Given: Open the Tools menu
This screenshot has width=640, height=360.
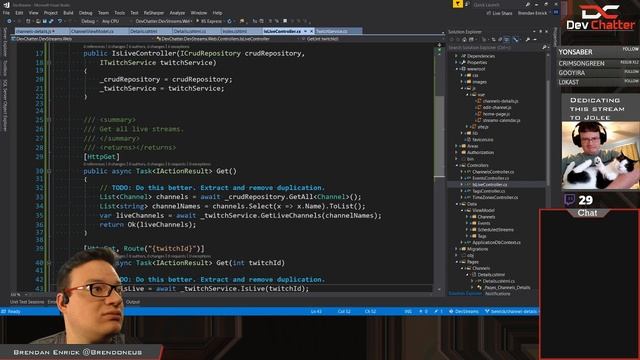Looking at the screenshot, I should click(120, 13).
